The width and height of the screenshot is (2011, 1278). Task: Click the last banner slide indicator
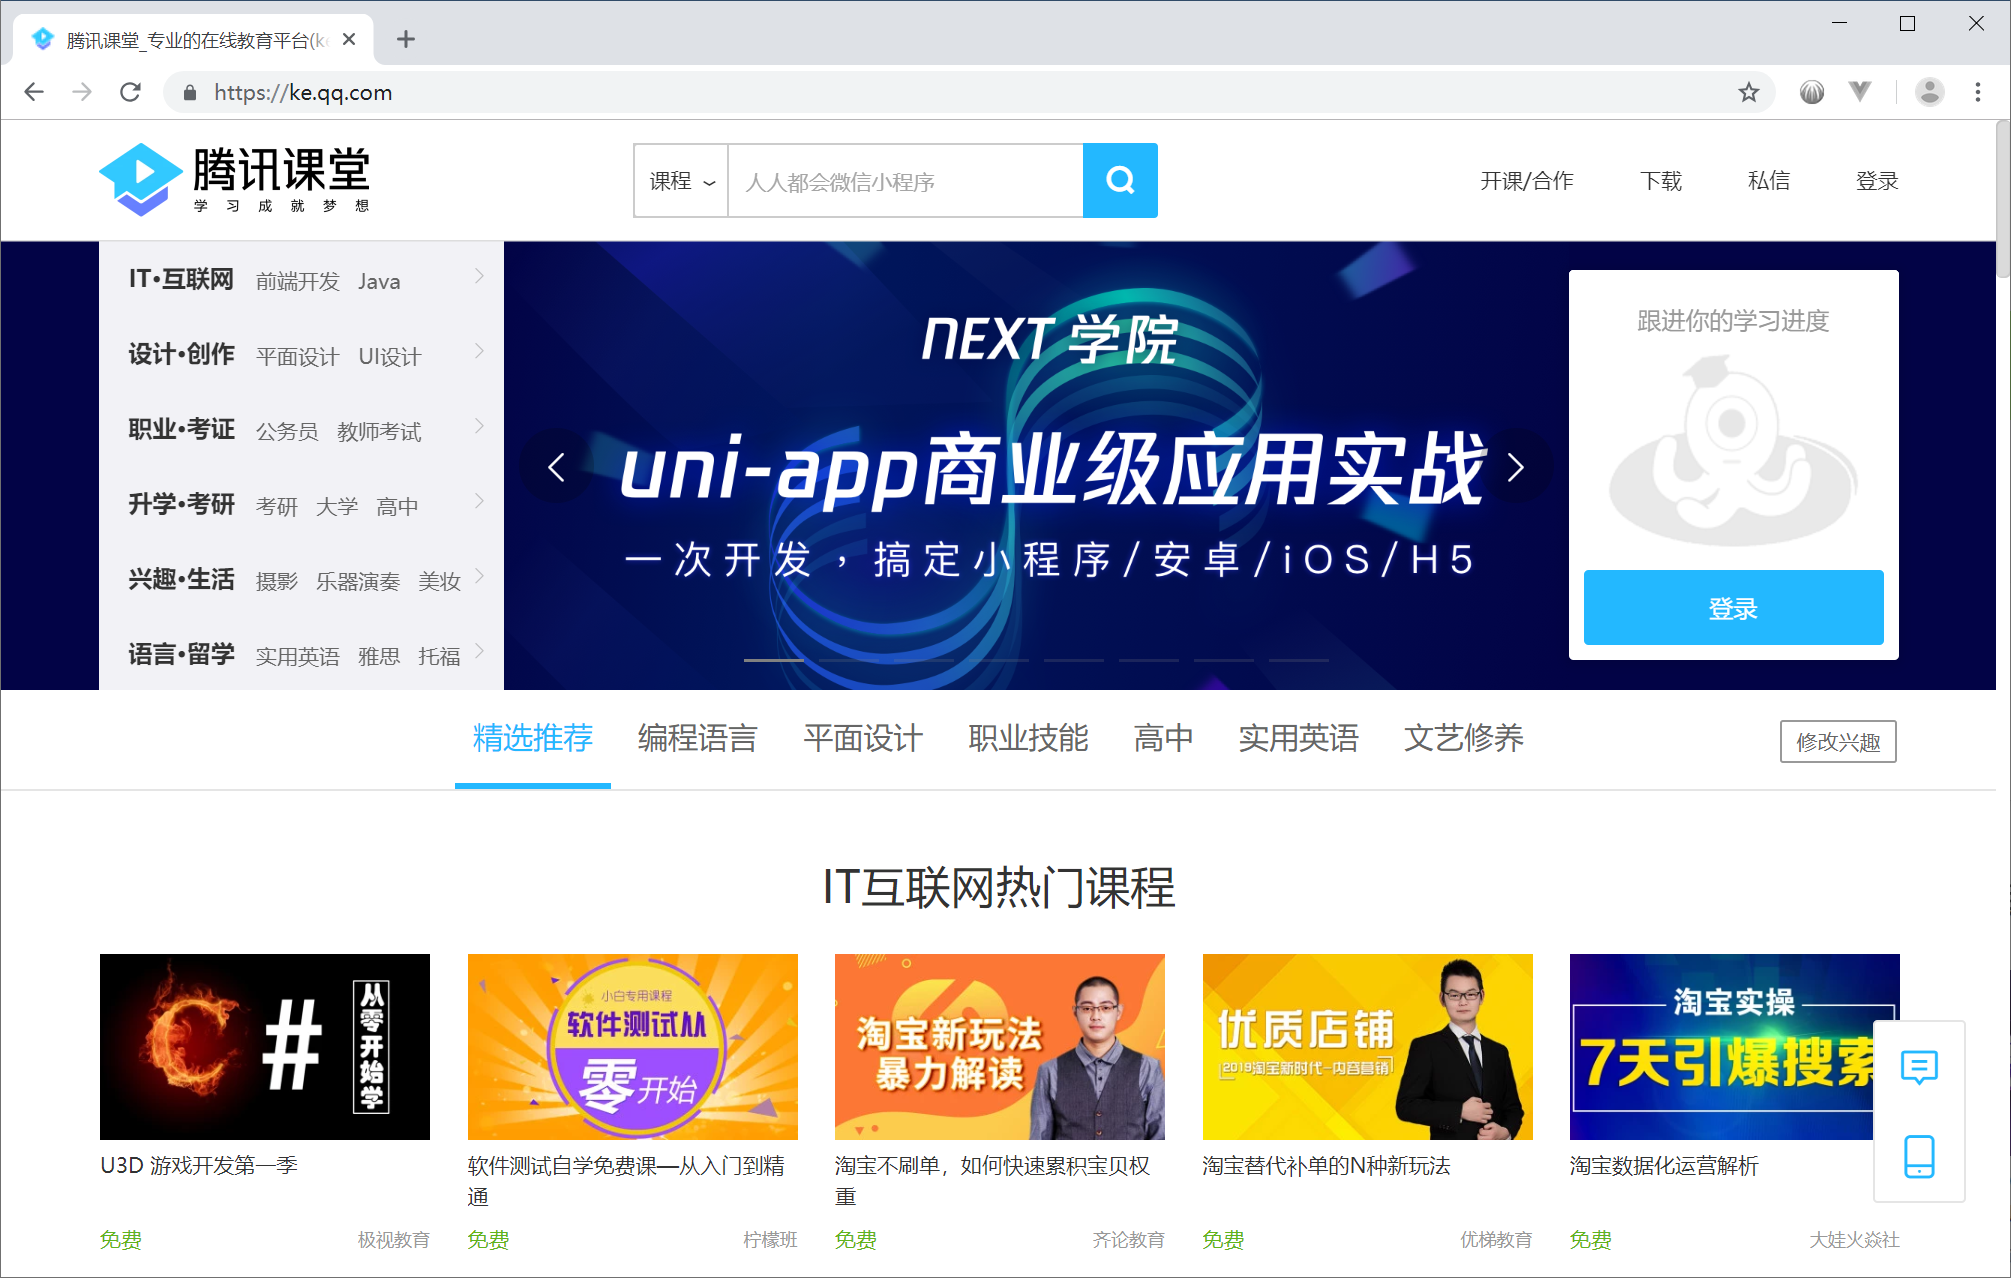[1298, 660]
